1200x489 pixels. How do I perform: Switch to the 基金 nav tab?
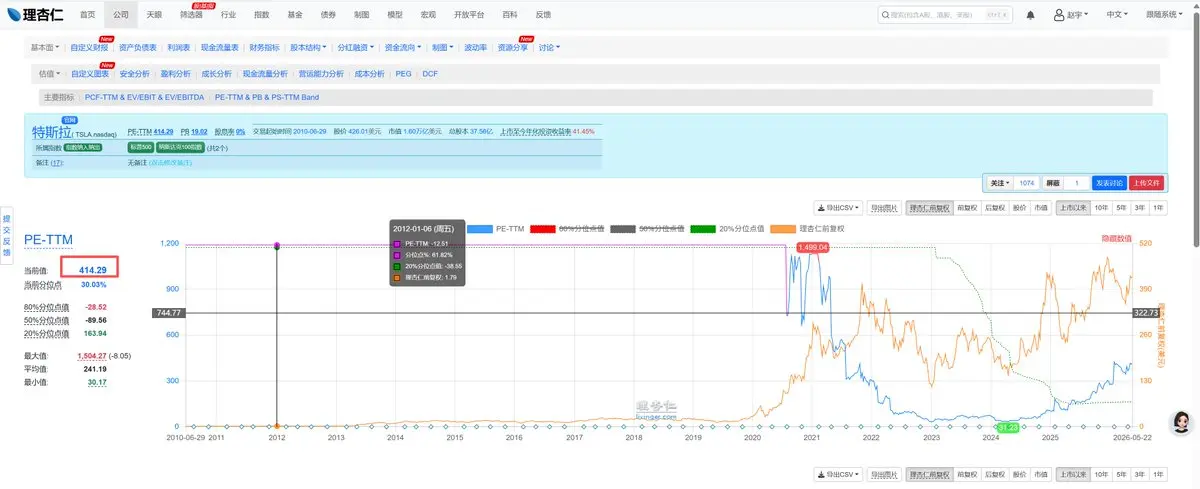click(294, 15)
